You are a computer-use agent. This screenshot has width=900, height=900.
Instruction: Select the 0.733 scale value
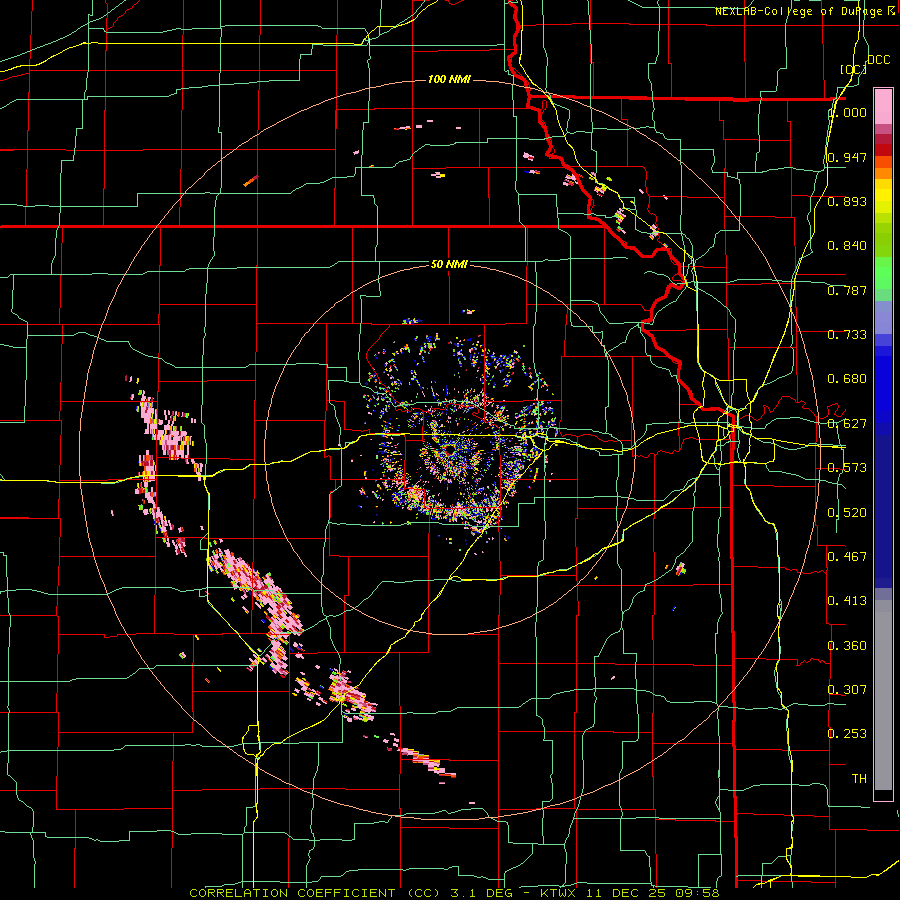[x=847, y=335]
